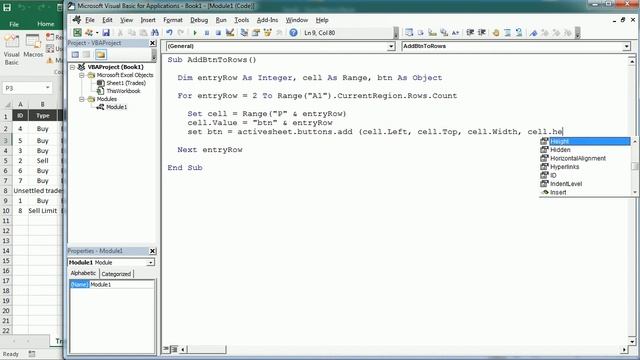
Task: Switch to Categorized properties tab
Action: pos(116,274)
